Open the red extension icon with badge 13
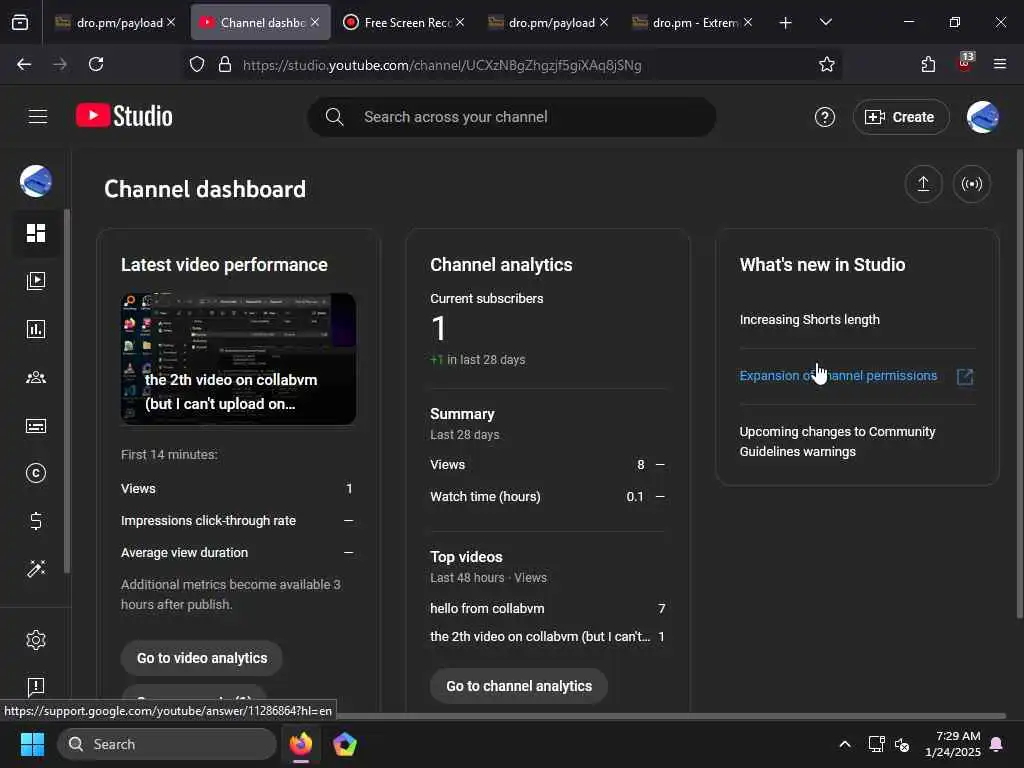This screenshot has width=1024, height=768. tap(965, 62)
